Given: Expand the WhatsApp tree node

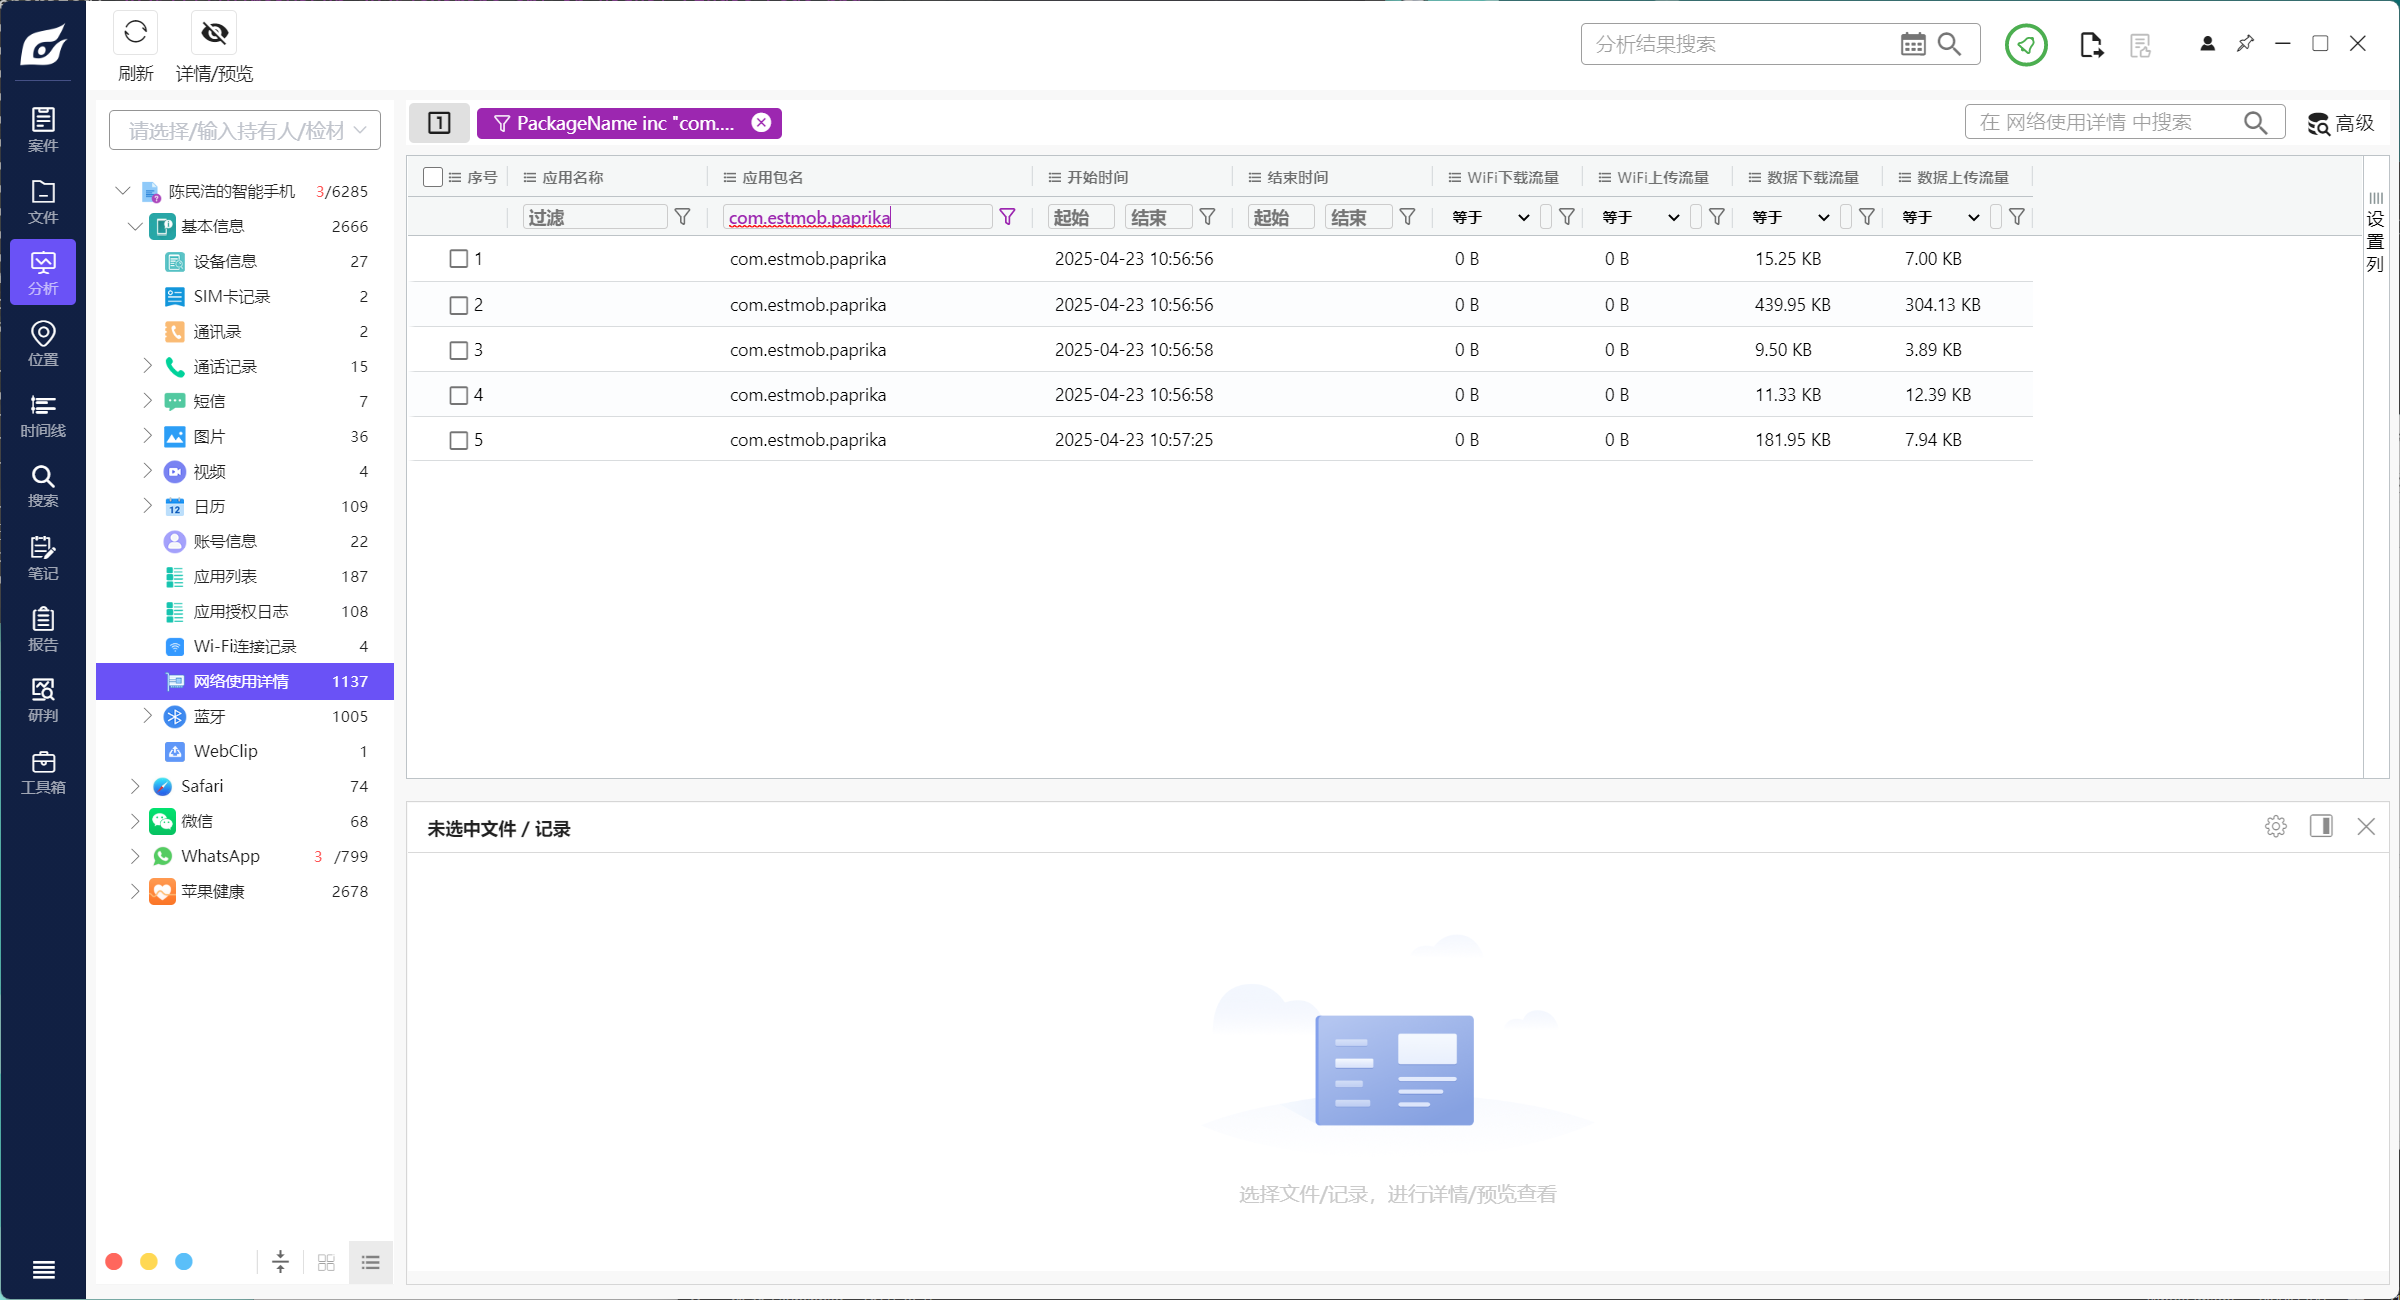Looking at the screenshot, I should click(x=135, y=856).
